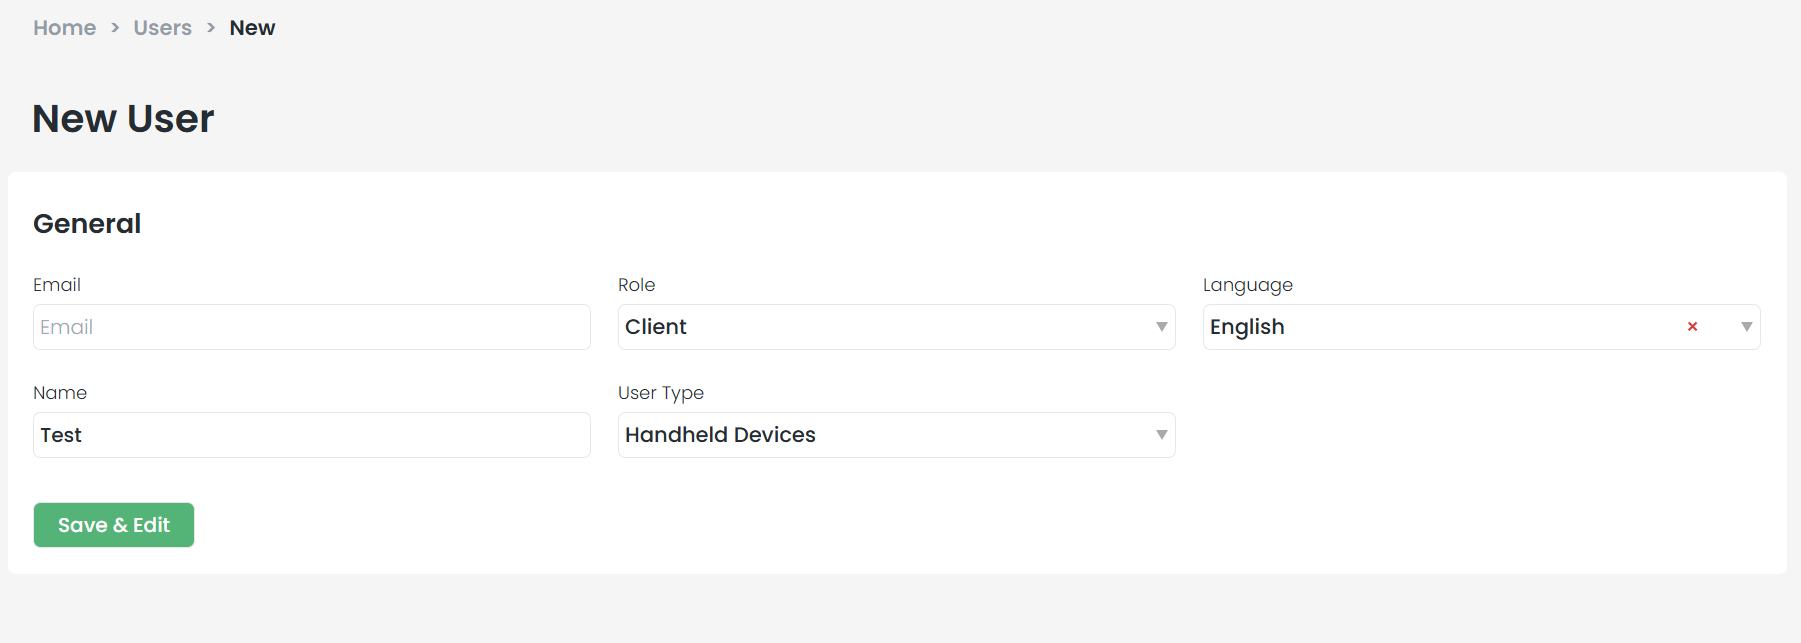Click the User Type field label

coord(661,393)
